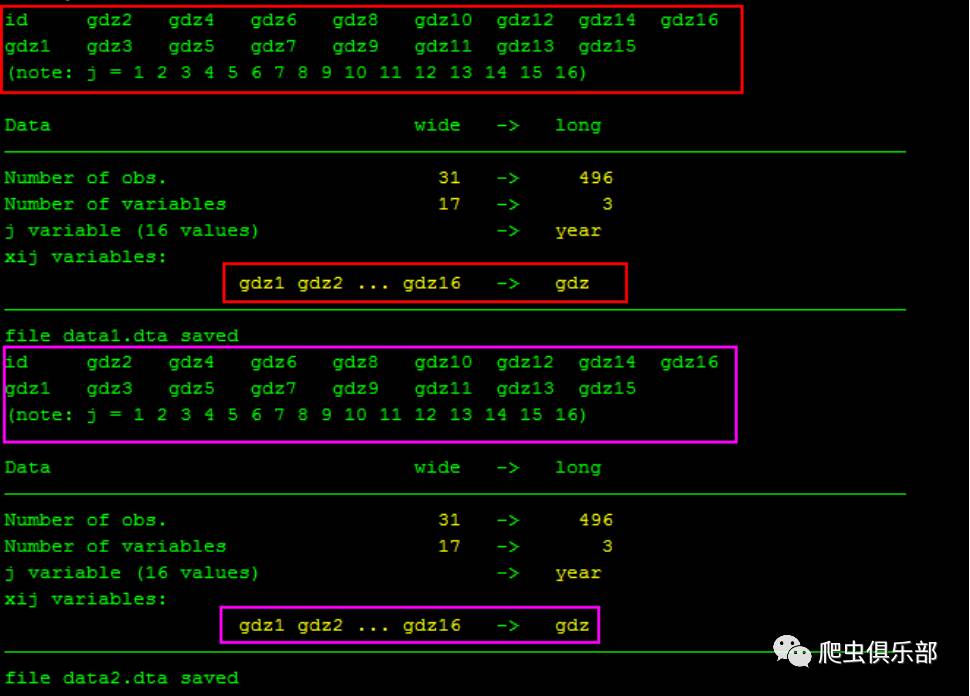Screen dimensions: 970x696
Task: Select "year" j variable in data2 output
Action: 578,574
